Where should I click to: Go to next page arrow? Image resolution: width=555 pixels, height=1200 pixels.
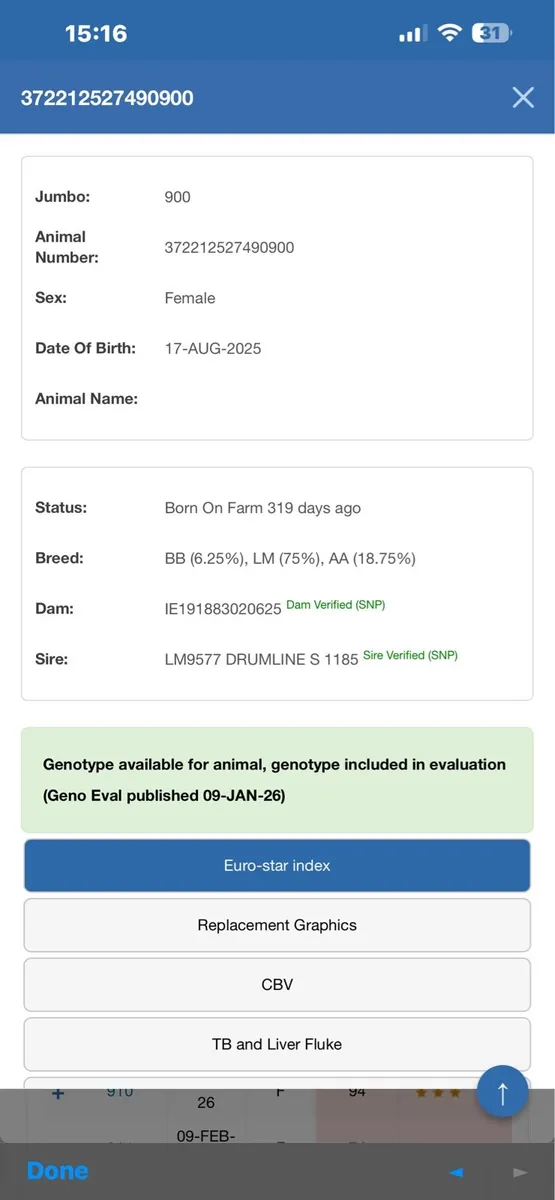520,1172
